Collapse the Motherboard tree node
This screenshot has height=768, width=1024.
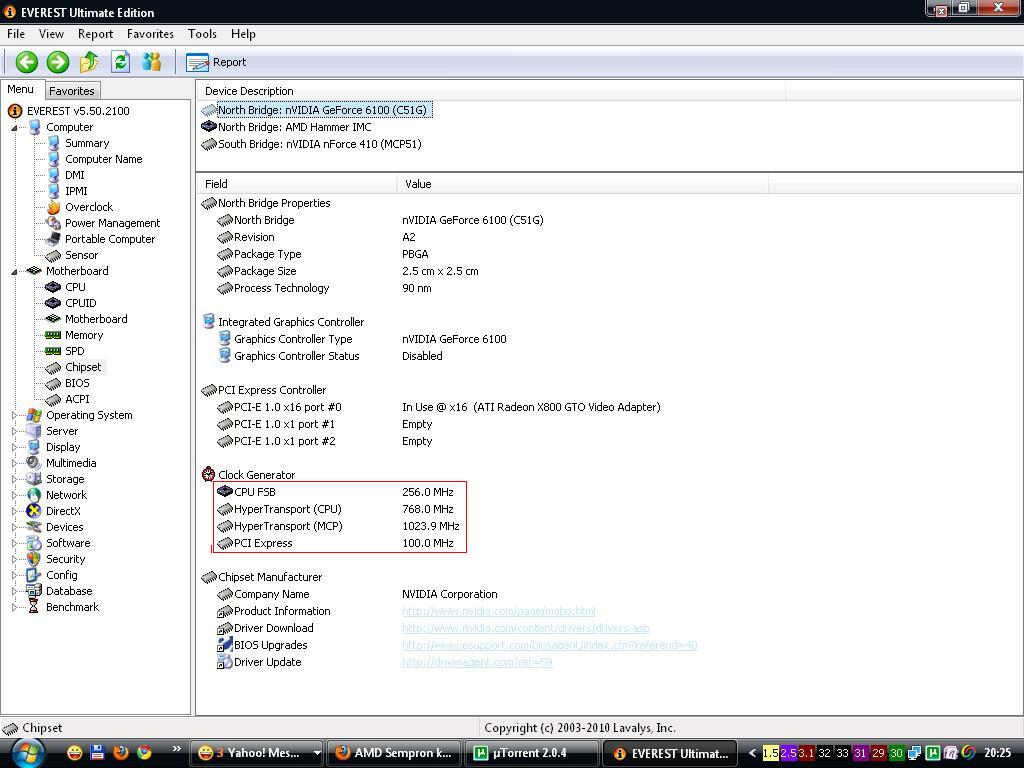click(14, 272)
